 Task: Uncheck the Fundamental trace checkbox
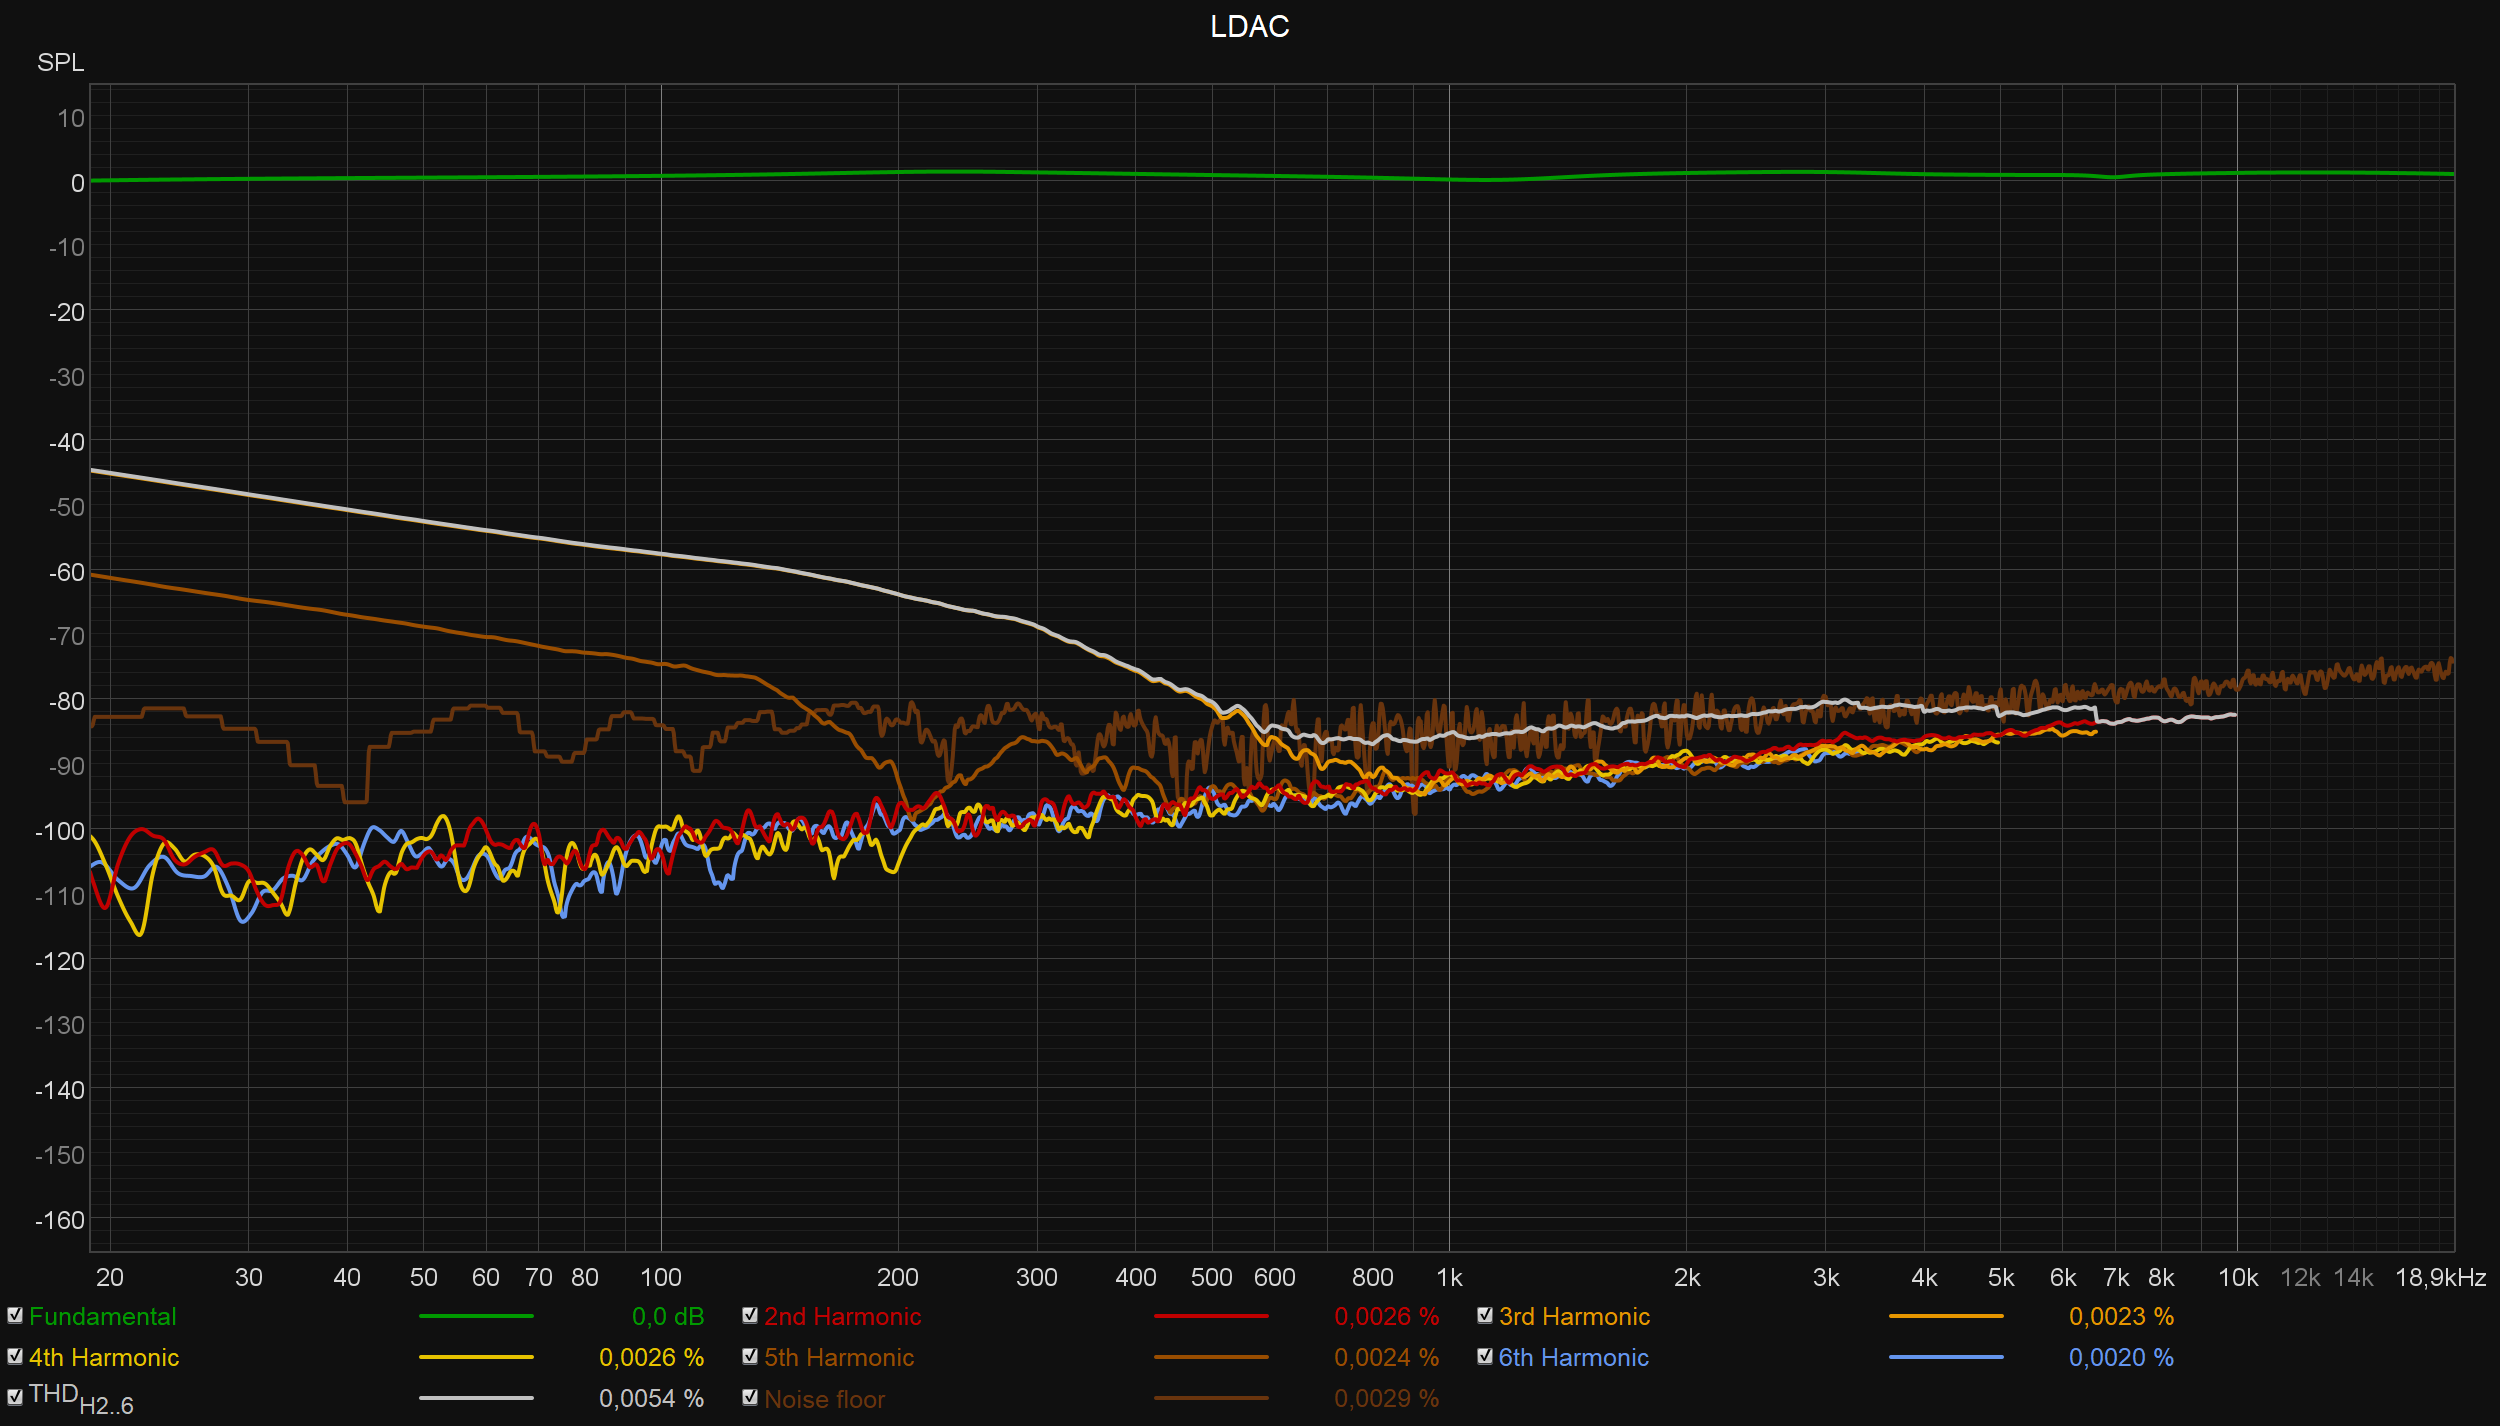tap(15, 1316)
